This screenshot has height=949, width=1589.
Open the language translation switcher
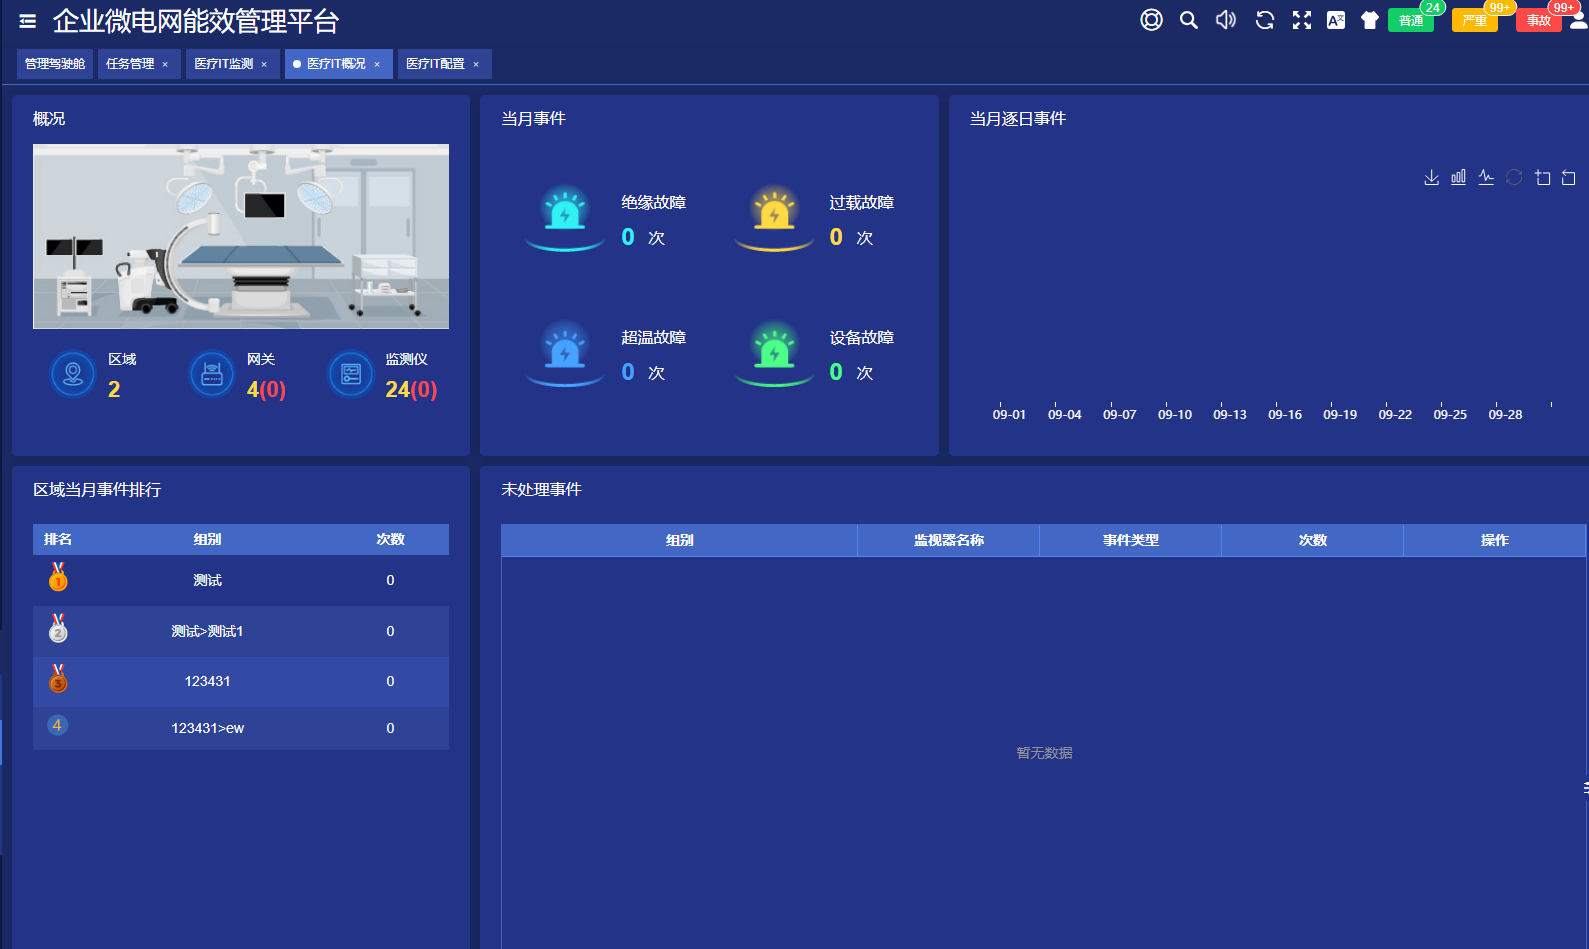(1336, 20)
